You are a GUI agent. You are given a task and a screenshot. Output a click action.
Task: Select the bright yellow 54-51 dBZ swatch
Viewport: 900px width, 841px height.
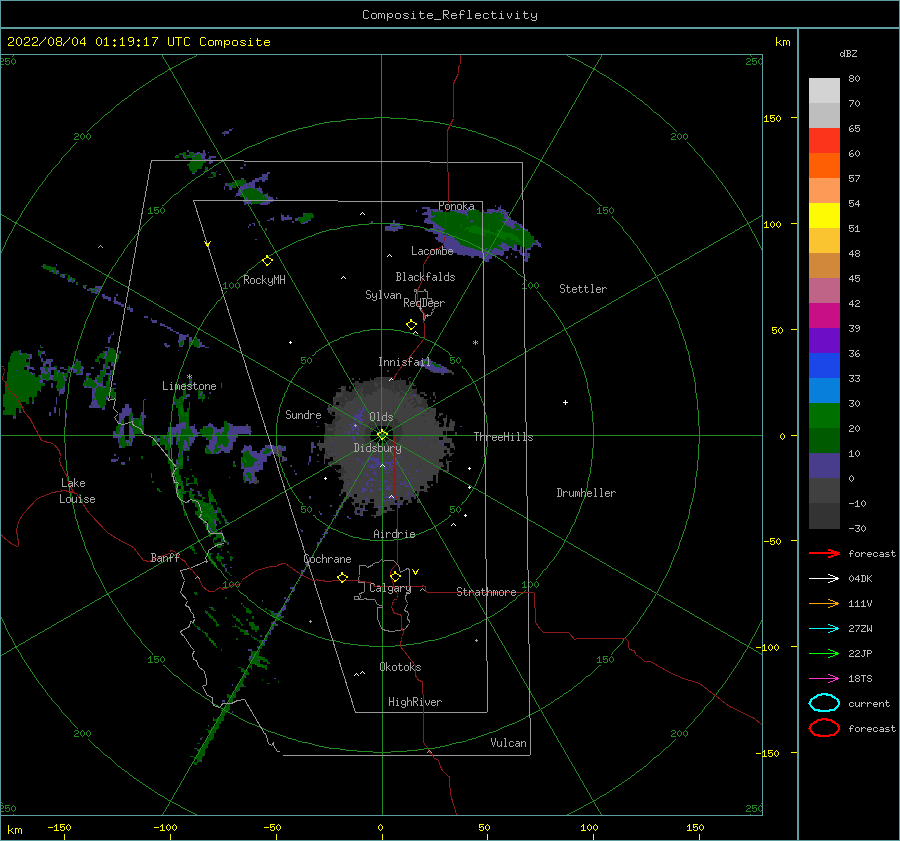(x=824, y=215)
